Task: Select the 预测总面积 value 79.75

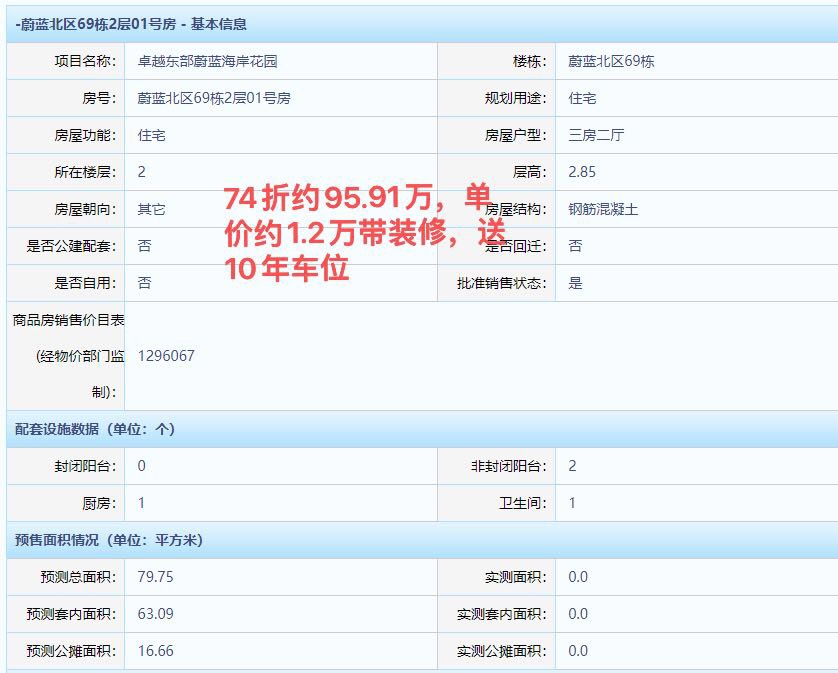Action: (156, 577)
